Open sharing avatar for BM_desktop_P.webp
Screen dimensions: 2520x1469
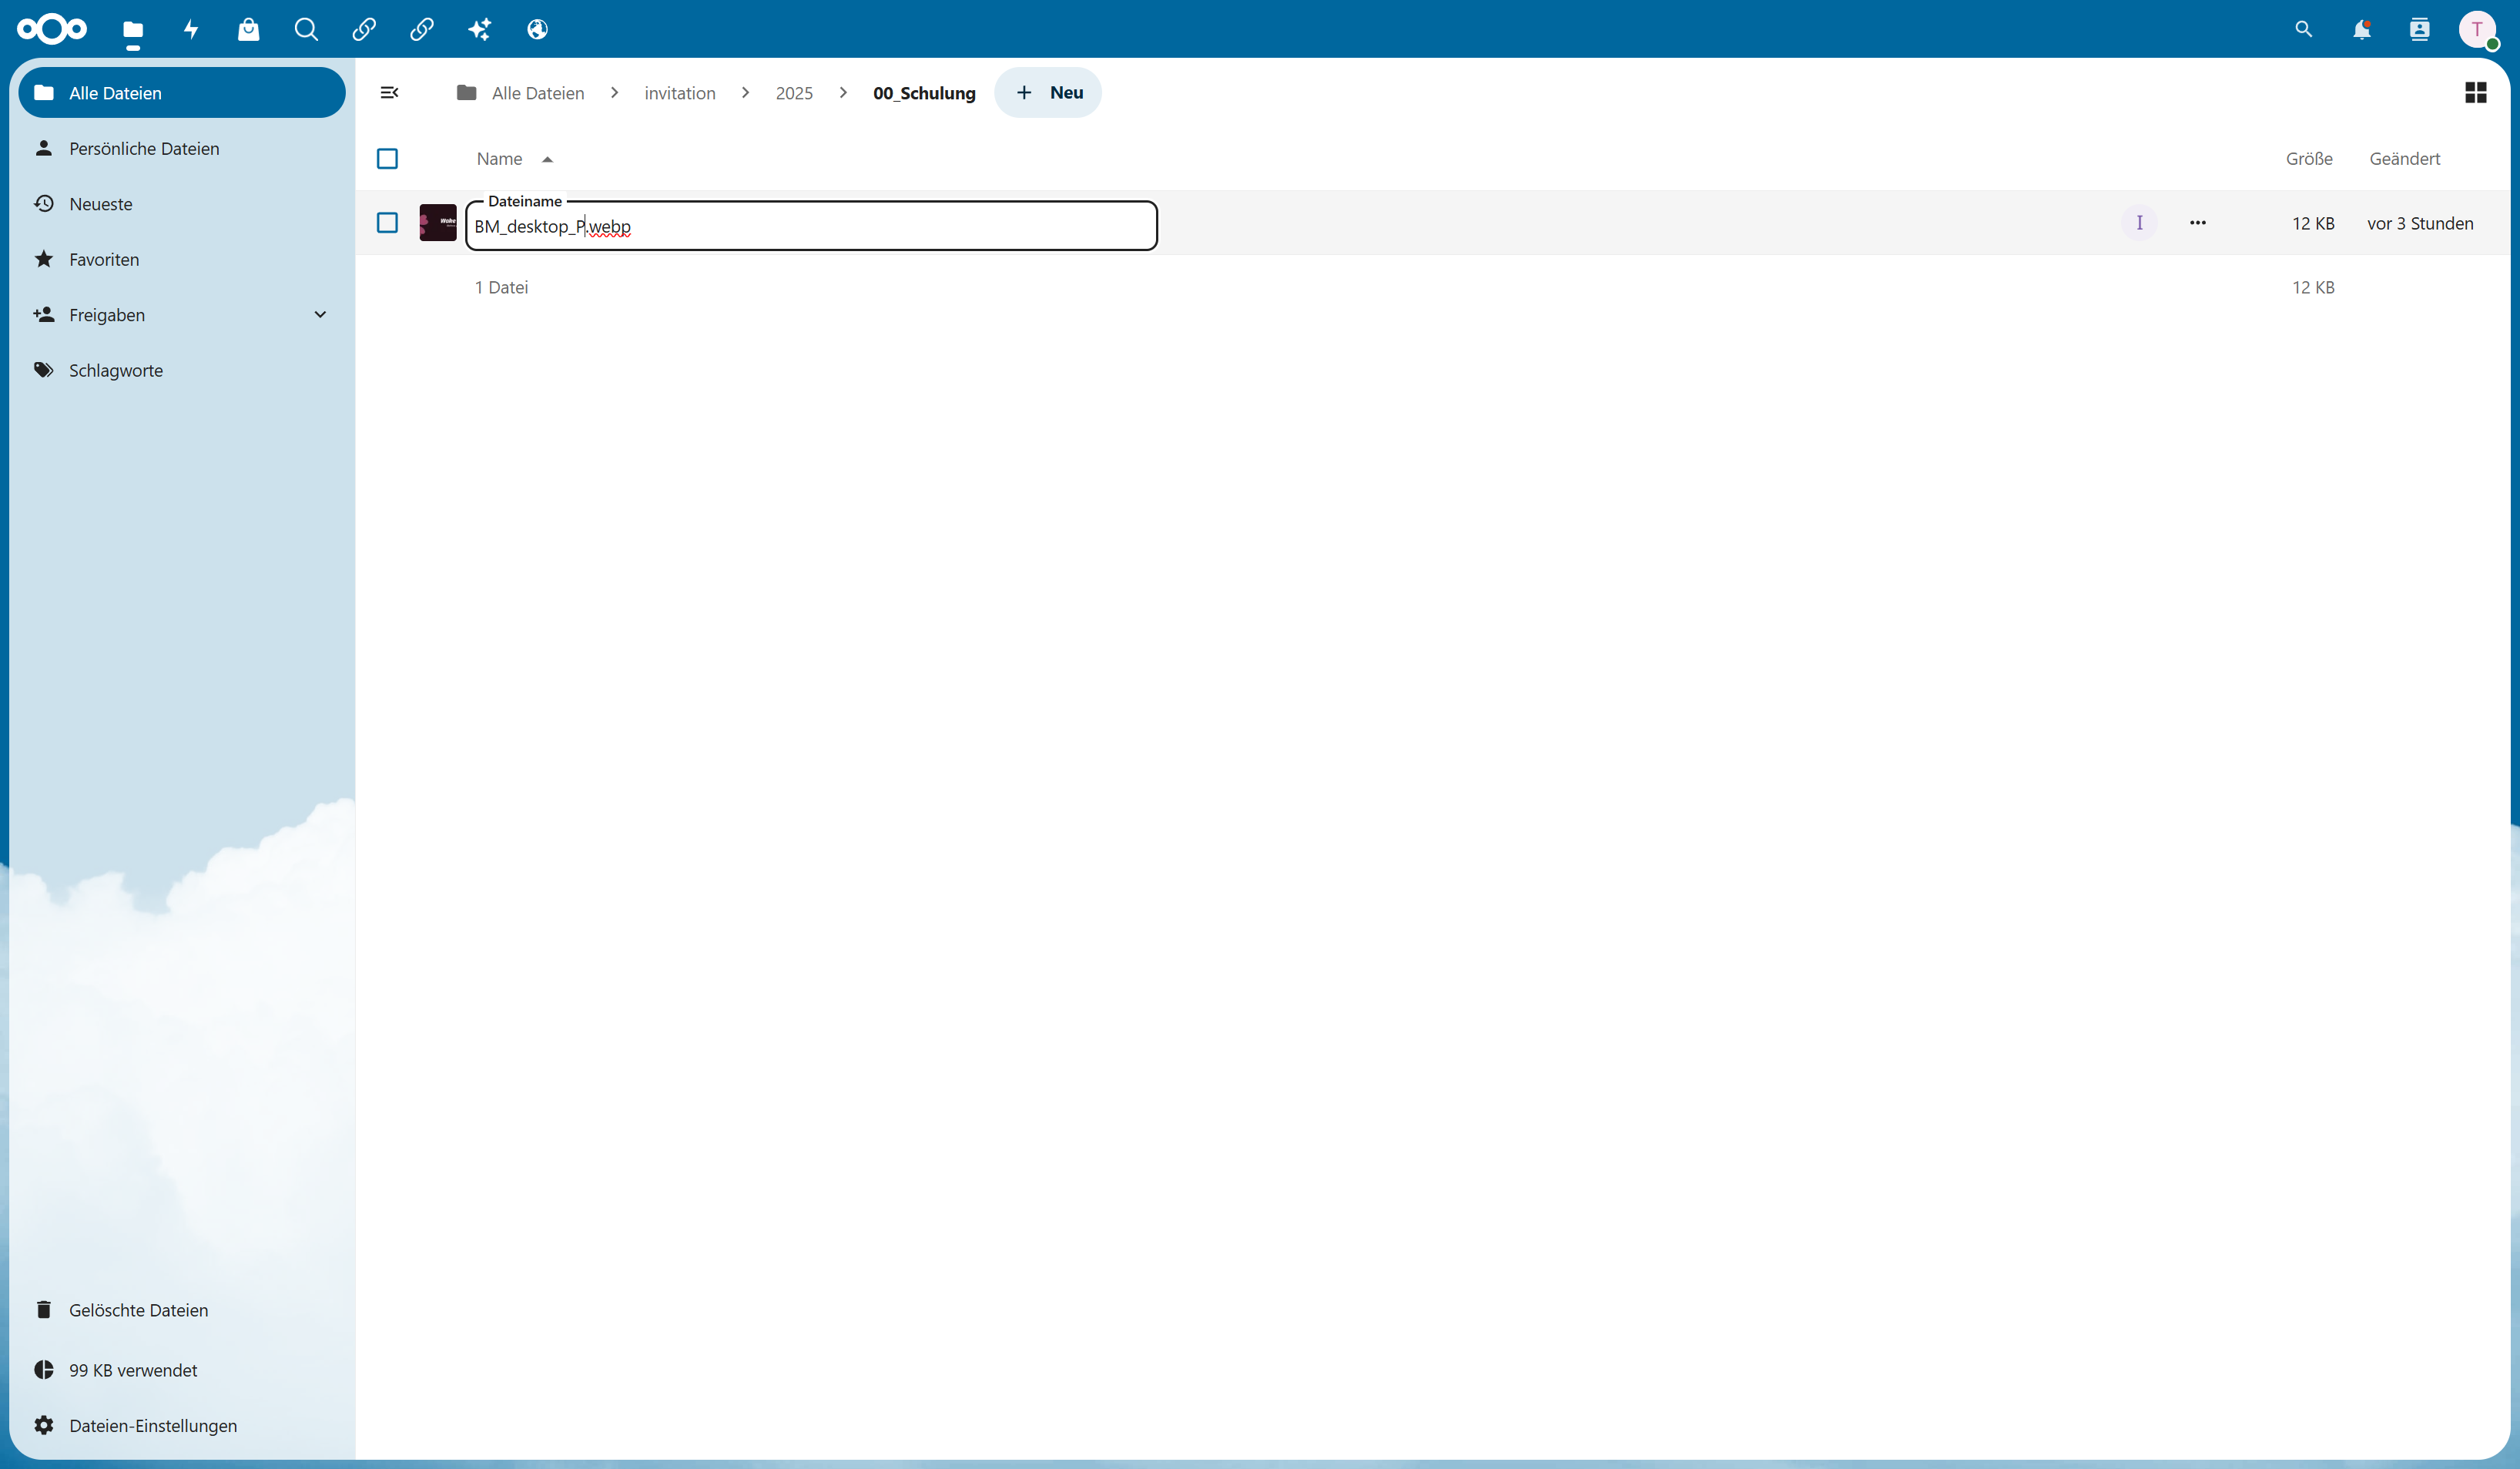pyautogui.click(x=2139, y=223)
